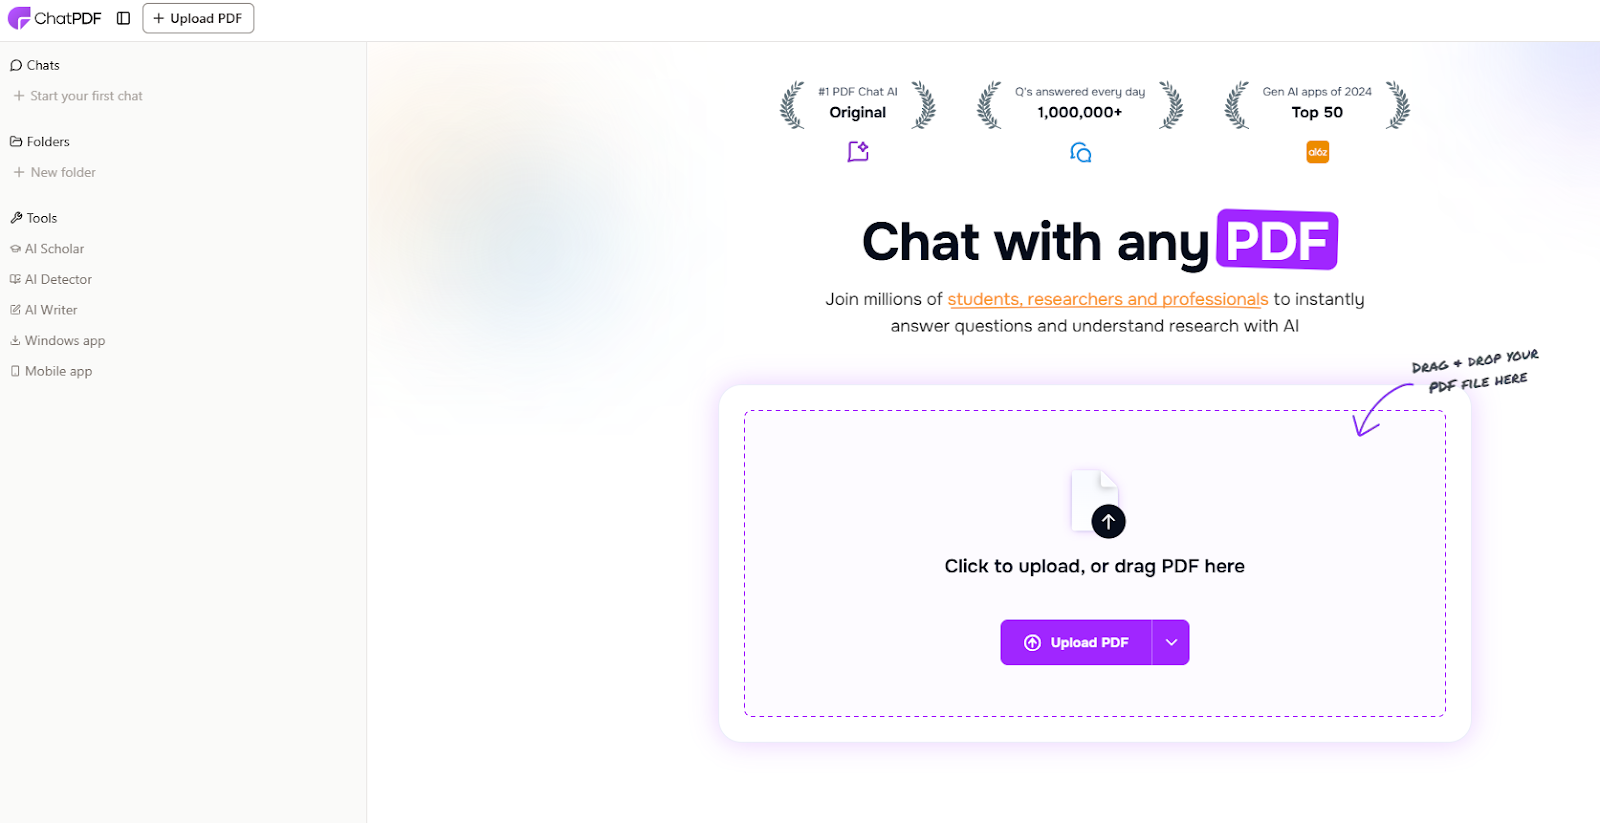Download the Windows app

pyautogui.click(x=58, y=341)
